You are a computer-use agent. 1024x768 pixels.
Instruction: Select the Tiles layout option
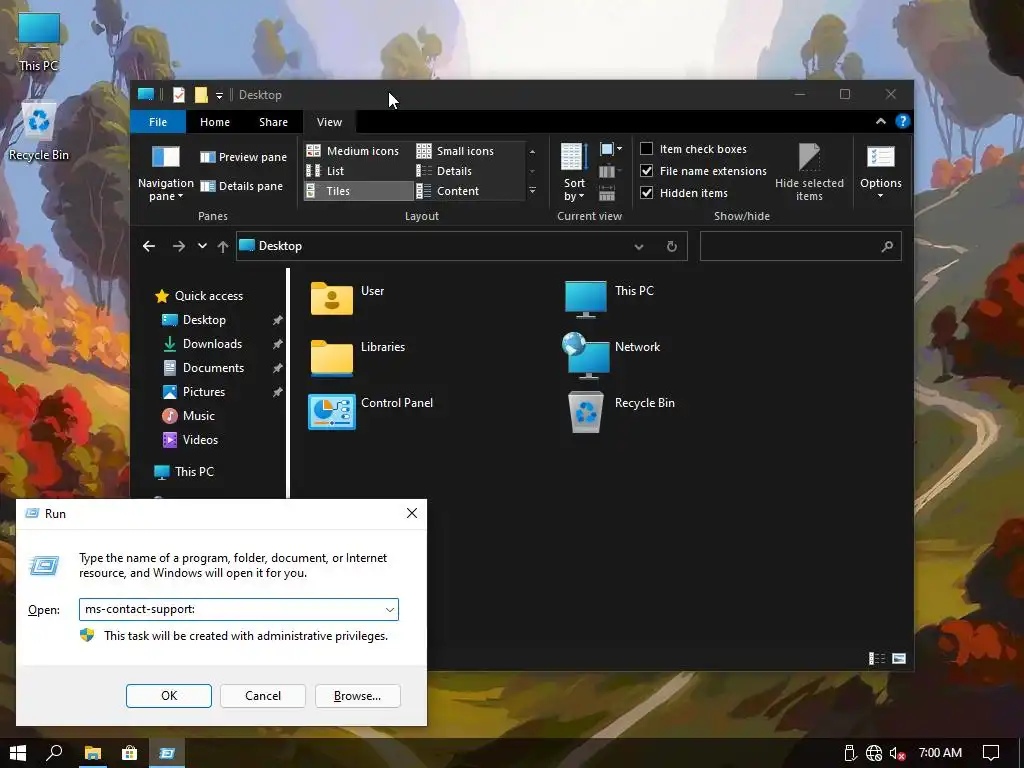(x=359, y=191)
